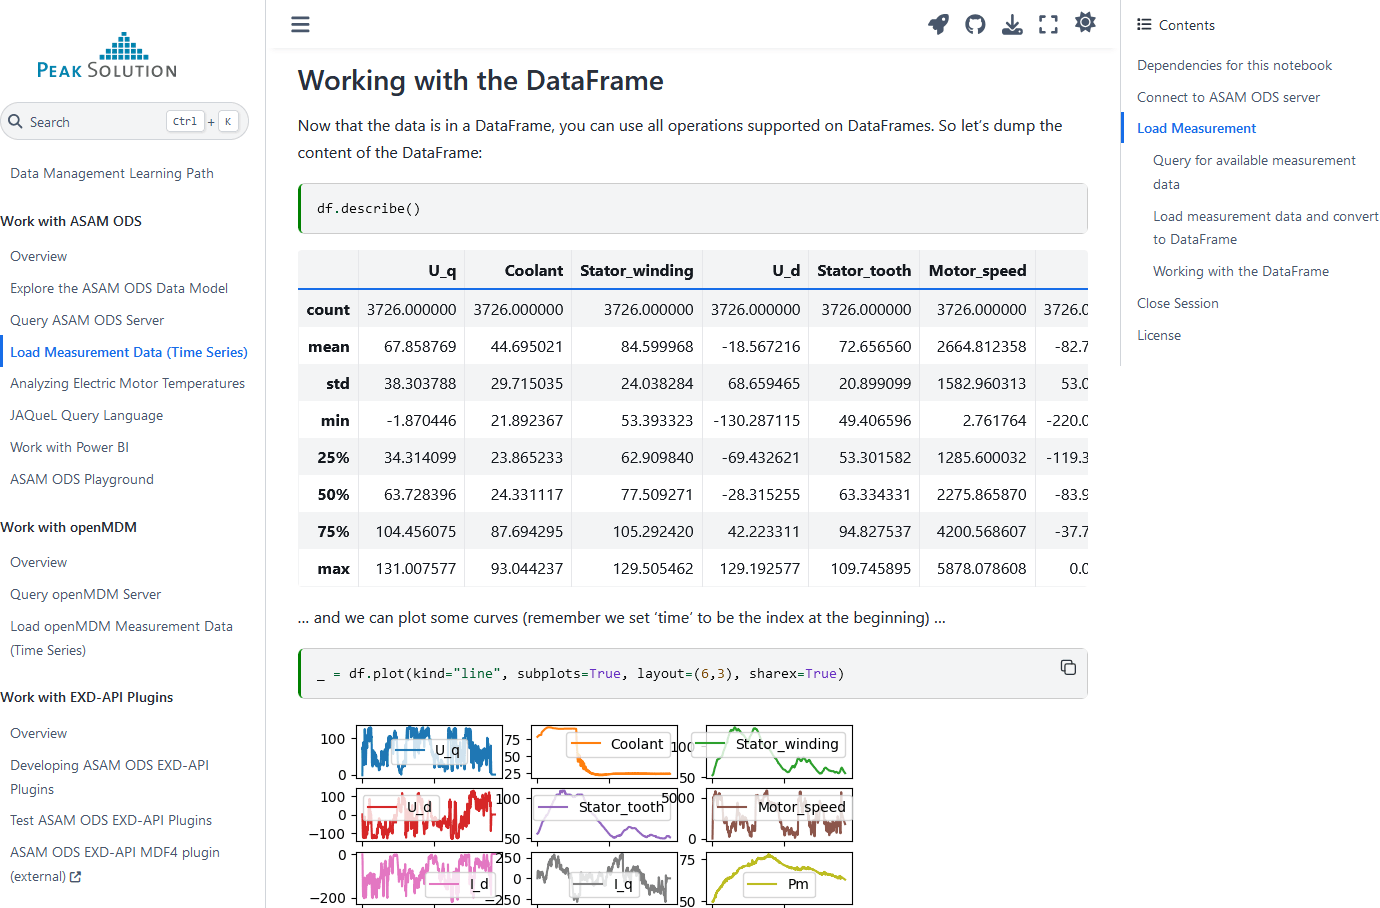1380x908 pixels.
Task: Open JAQueL Query Language page
Action: click(x=86, y=415)
